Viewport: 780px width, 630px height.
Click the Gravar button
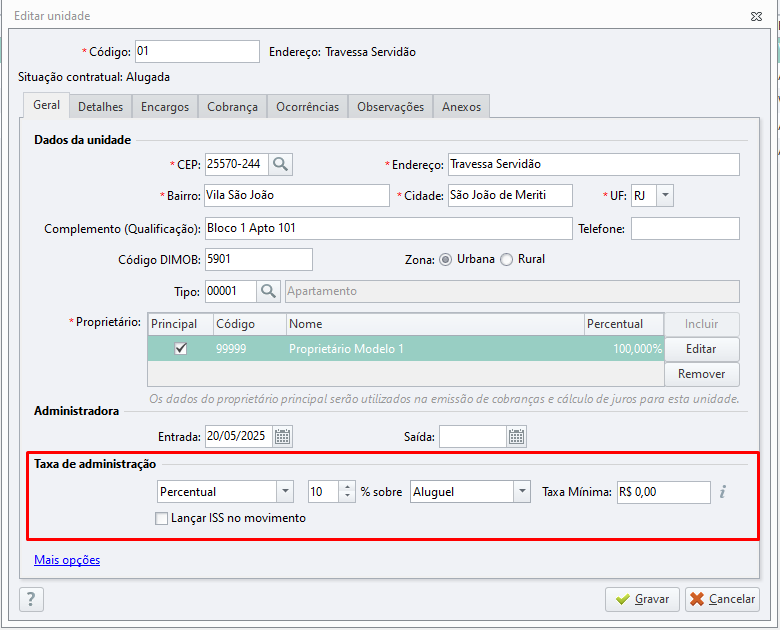coord(642,599)
